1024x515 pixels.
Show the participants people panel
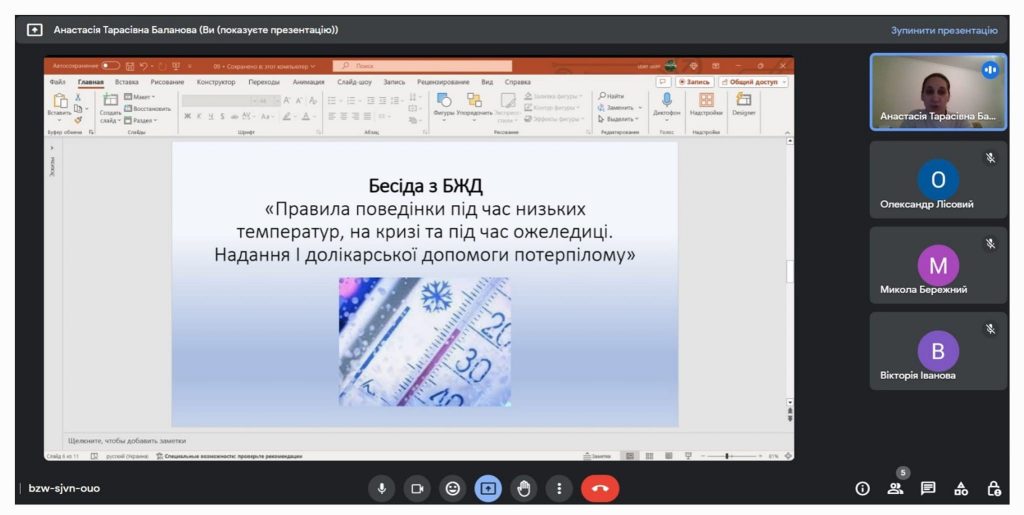pos(895,488)
